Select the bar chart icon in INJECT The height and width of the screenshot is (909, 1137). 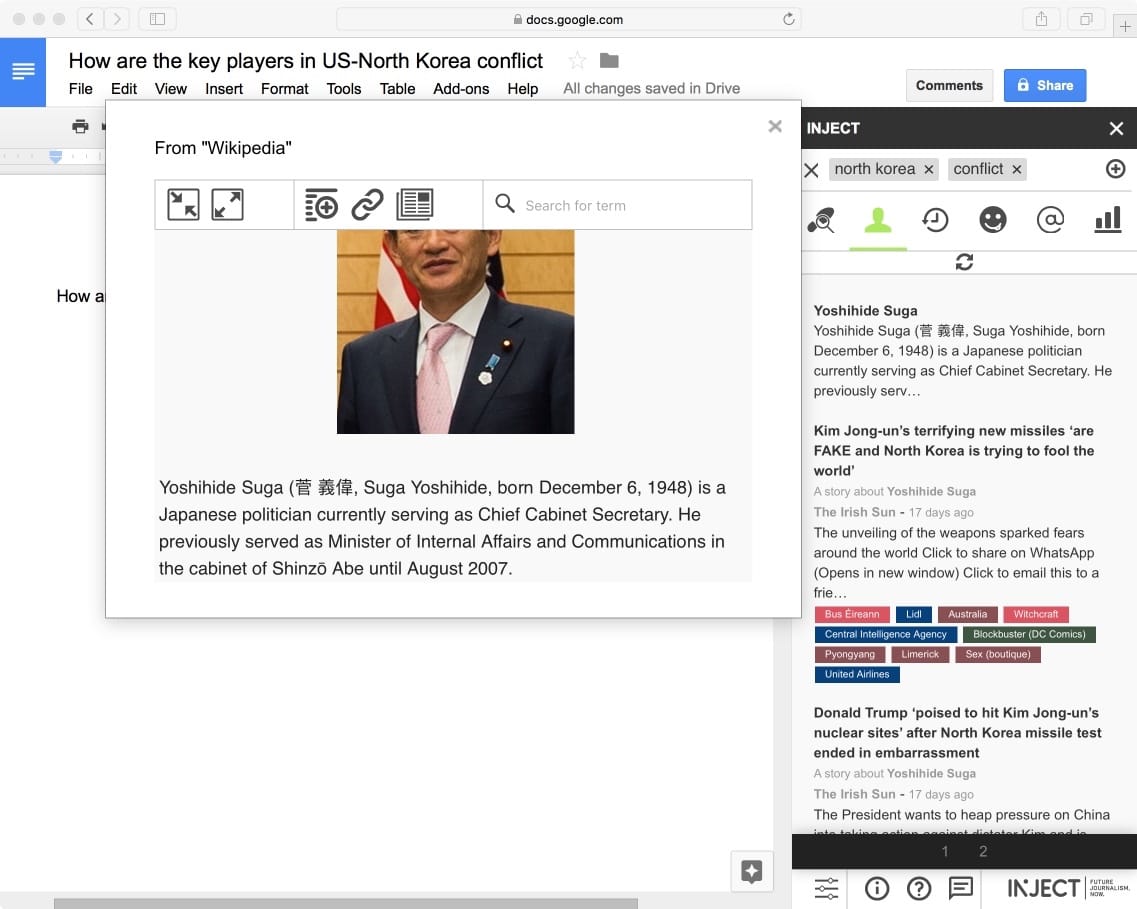1107,220
